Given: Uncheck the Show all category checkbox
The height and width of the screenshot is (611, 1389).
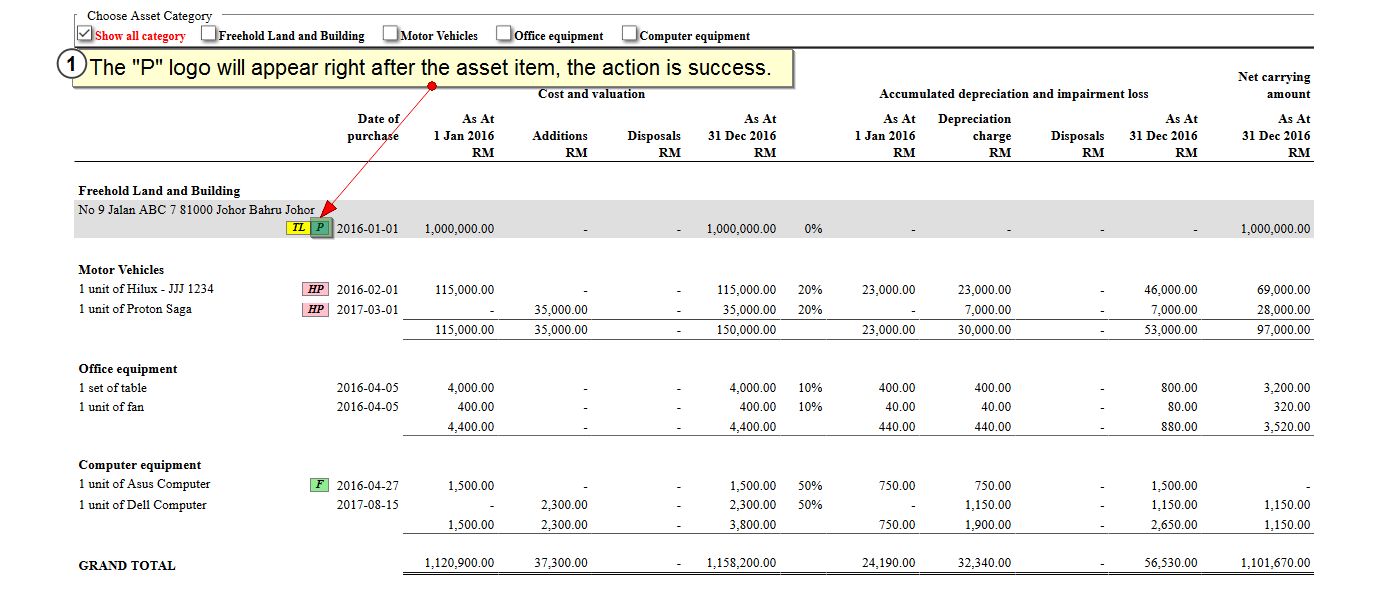Looking at the screenshot, I should coord(86,34).
